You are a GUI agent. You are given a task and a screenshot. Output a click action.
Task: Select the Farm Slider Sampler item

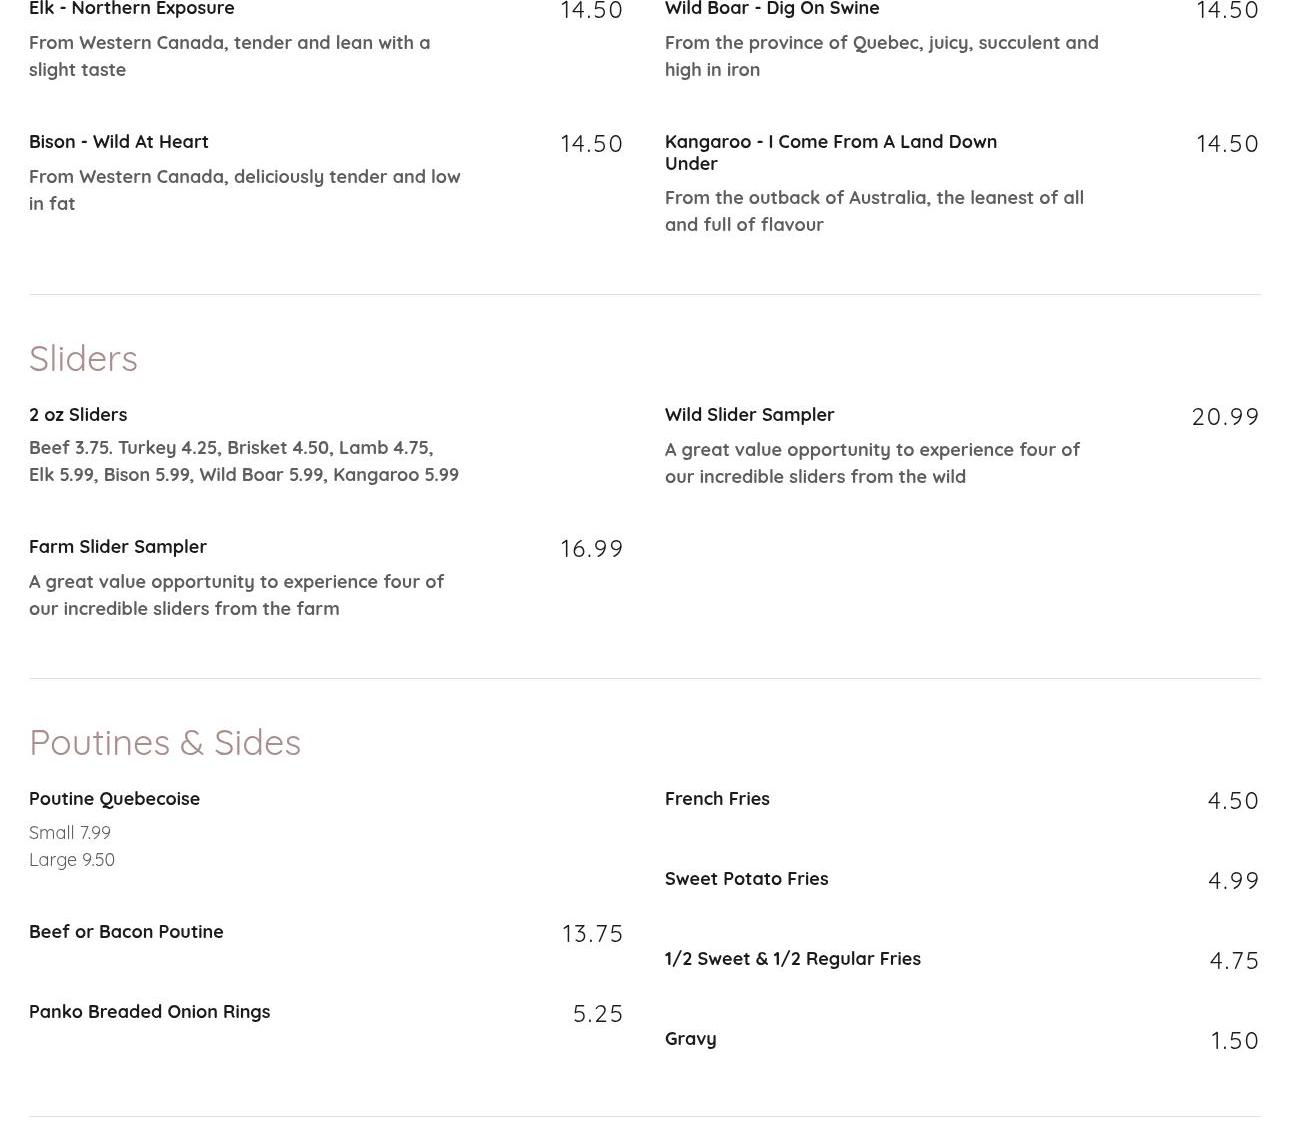[x=118, y=547]
